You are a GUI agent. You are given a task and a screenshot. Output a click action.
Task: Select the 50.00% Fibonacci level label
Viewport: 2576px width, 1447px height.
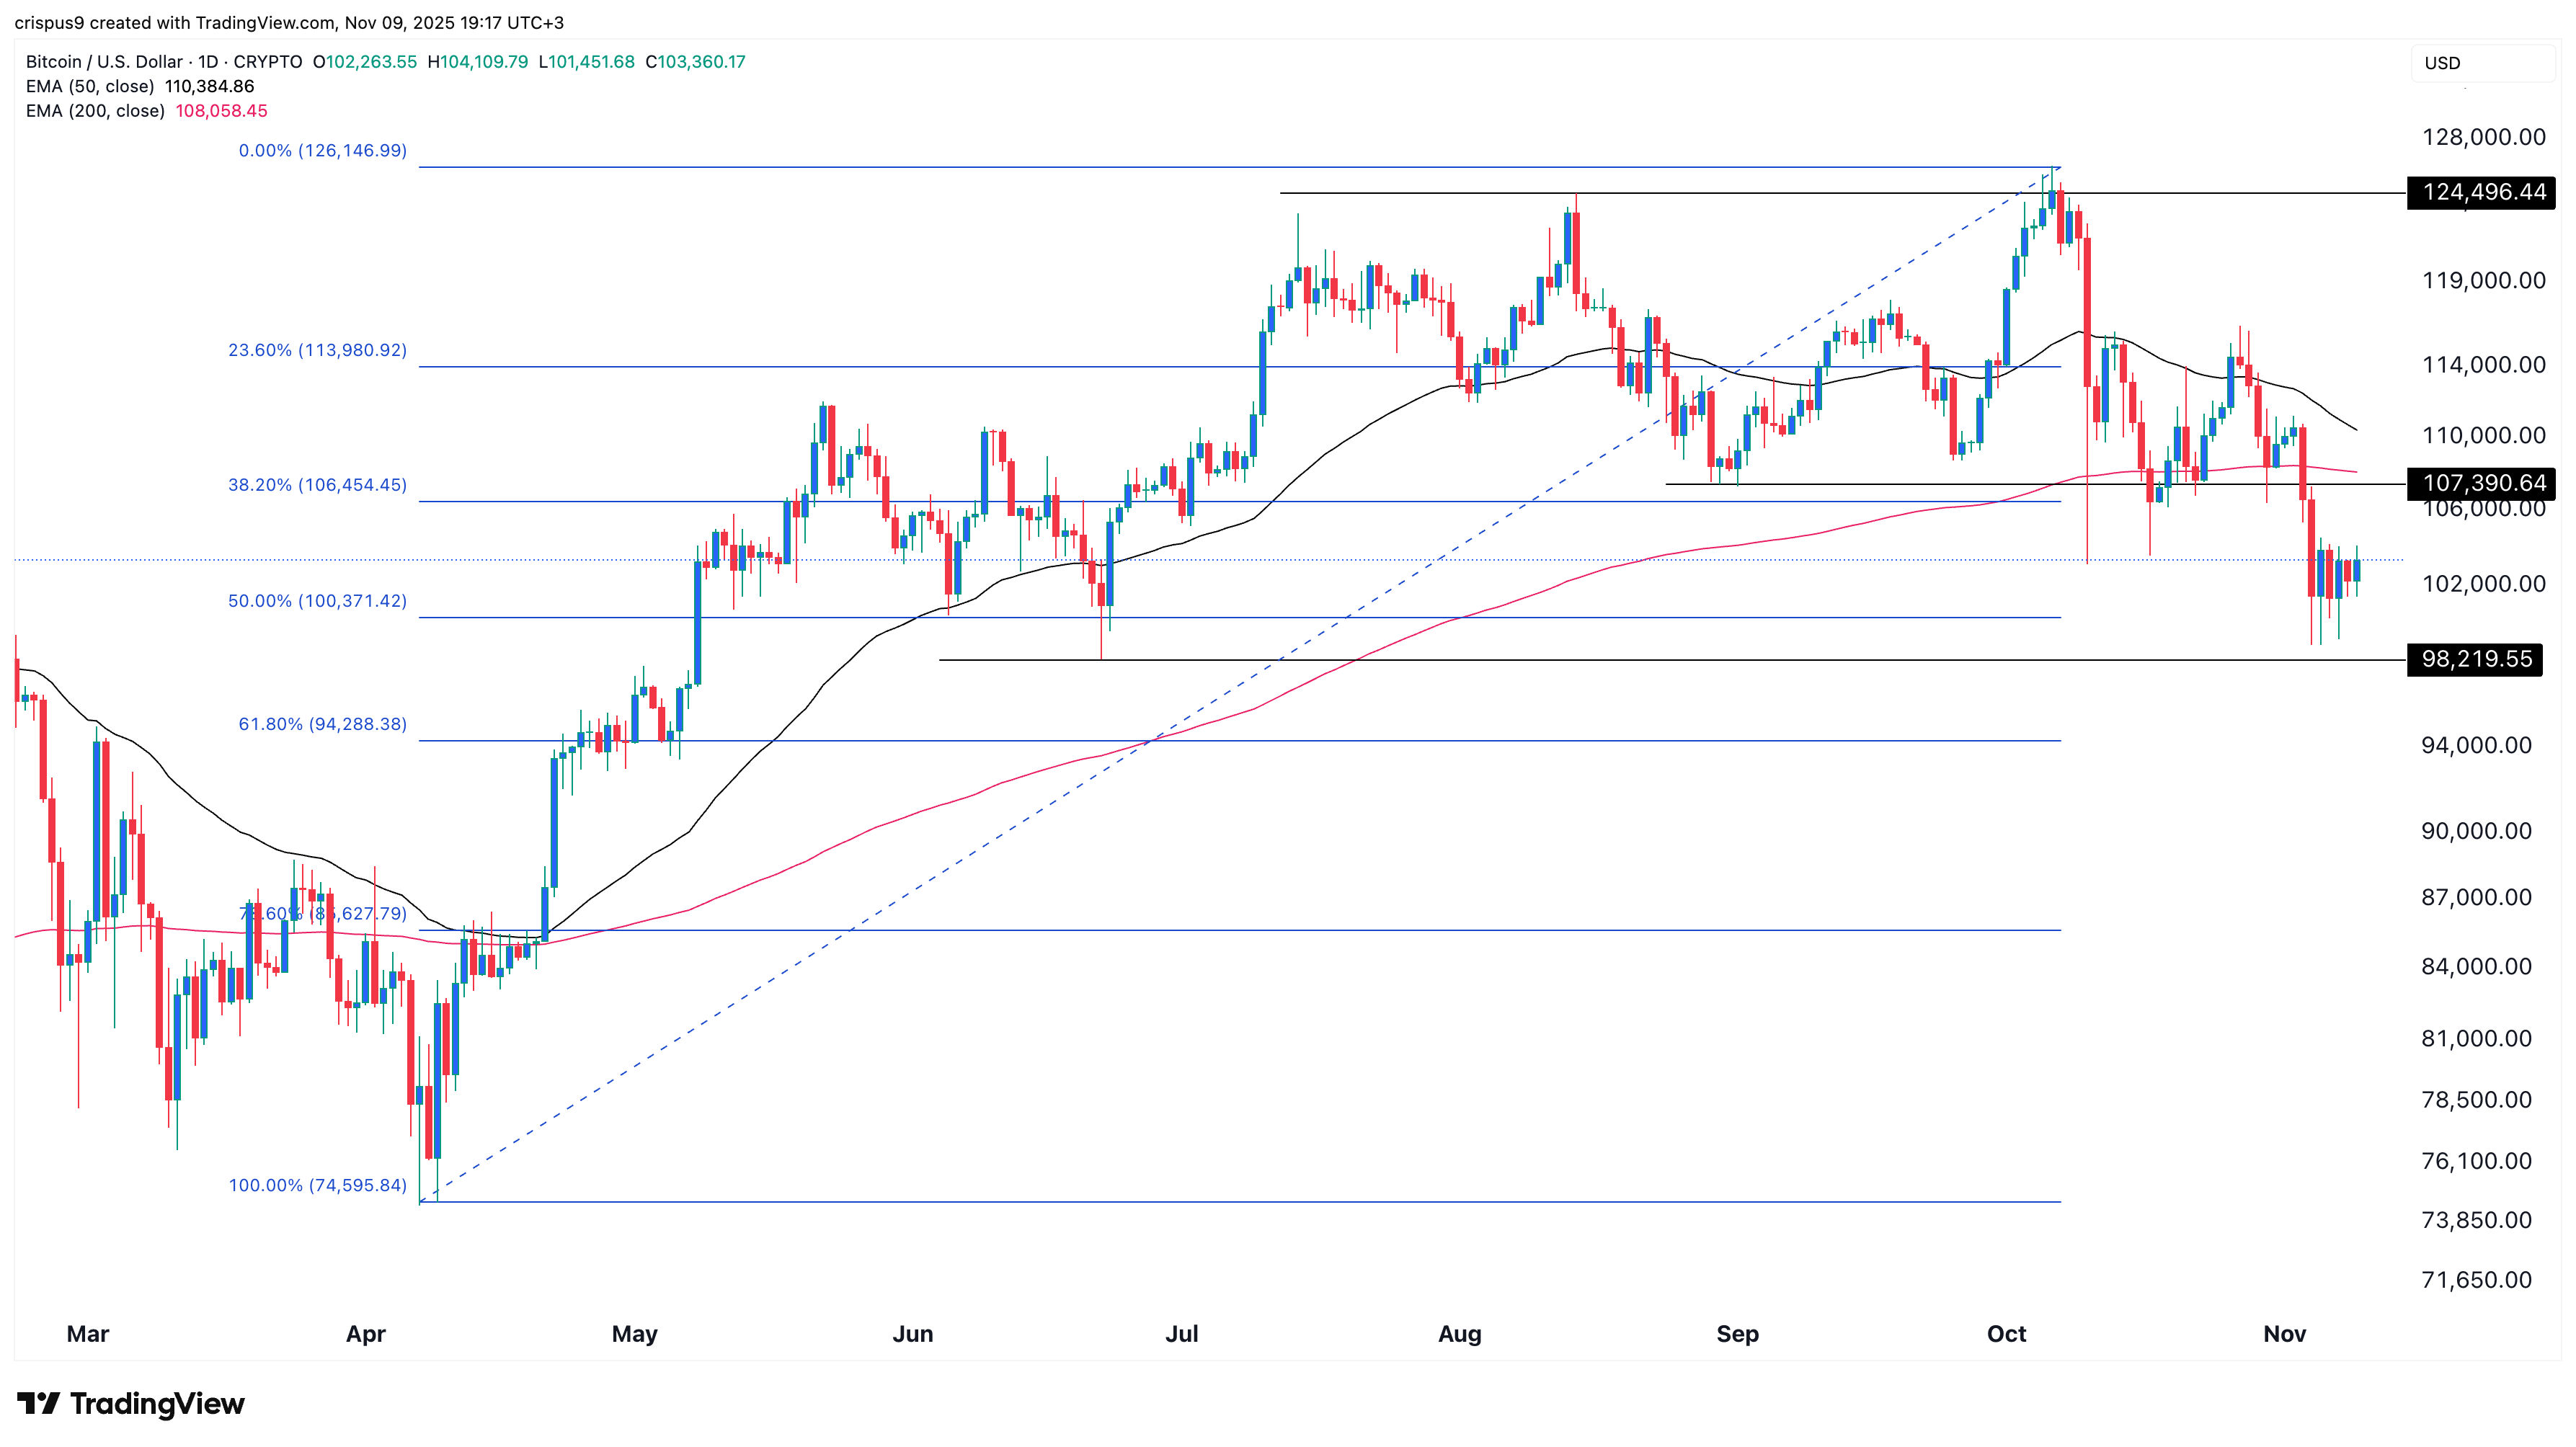coord(317,601)
